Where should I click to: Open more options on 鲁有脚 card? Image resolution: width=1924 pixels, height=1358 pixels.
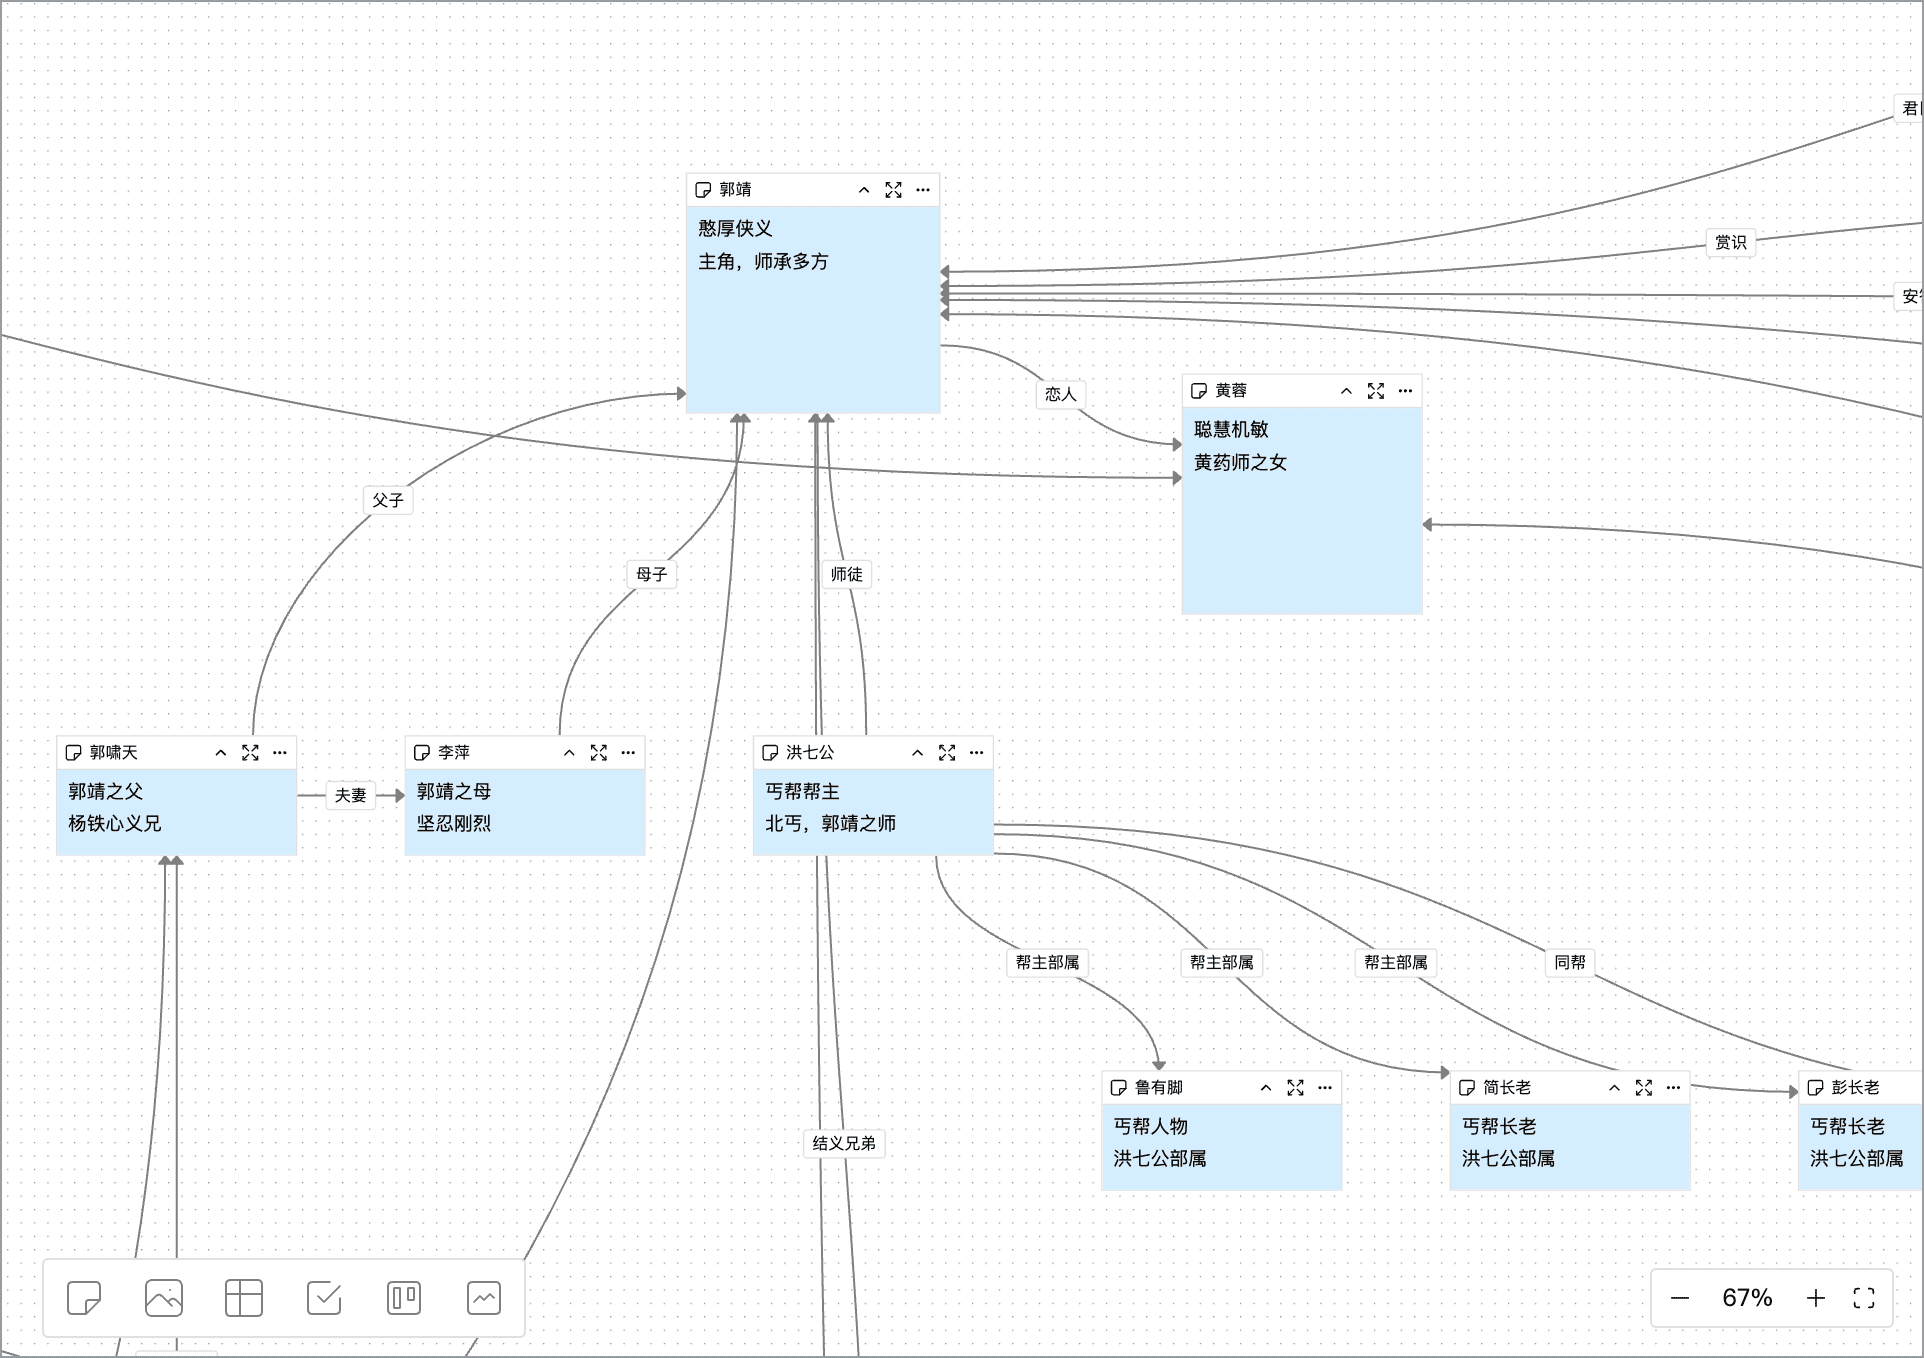pos(1325,1088)
